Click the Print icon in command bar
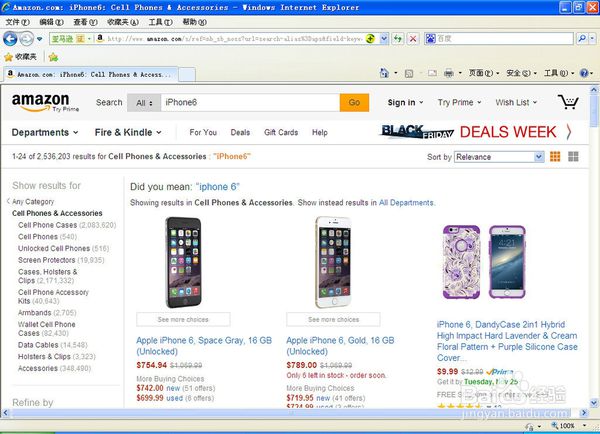 click(448, 73)
